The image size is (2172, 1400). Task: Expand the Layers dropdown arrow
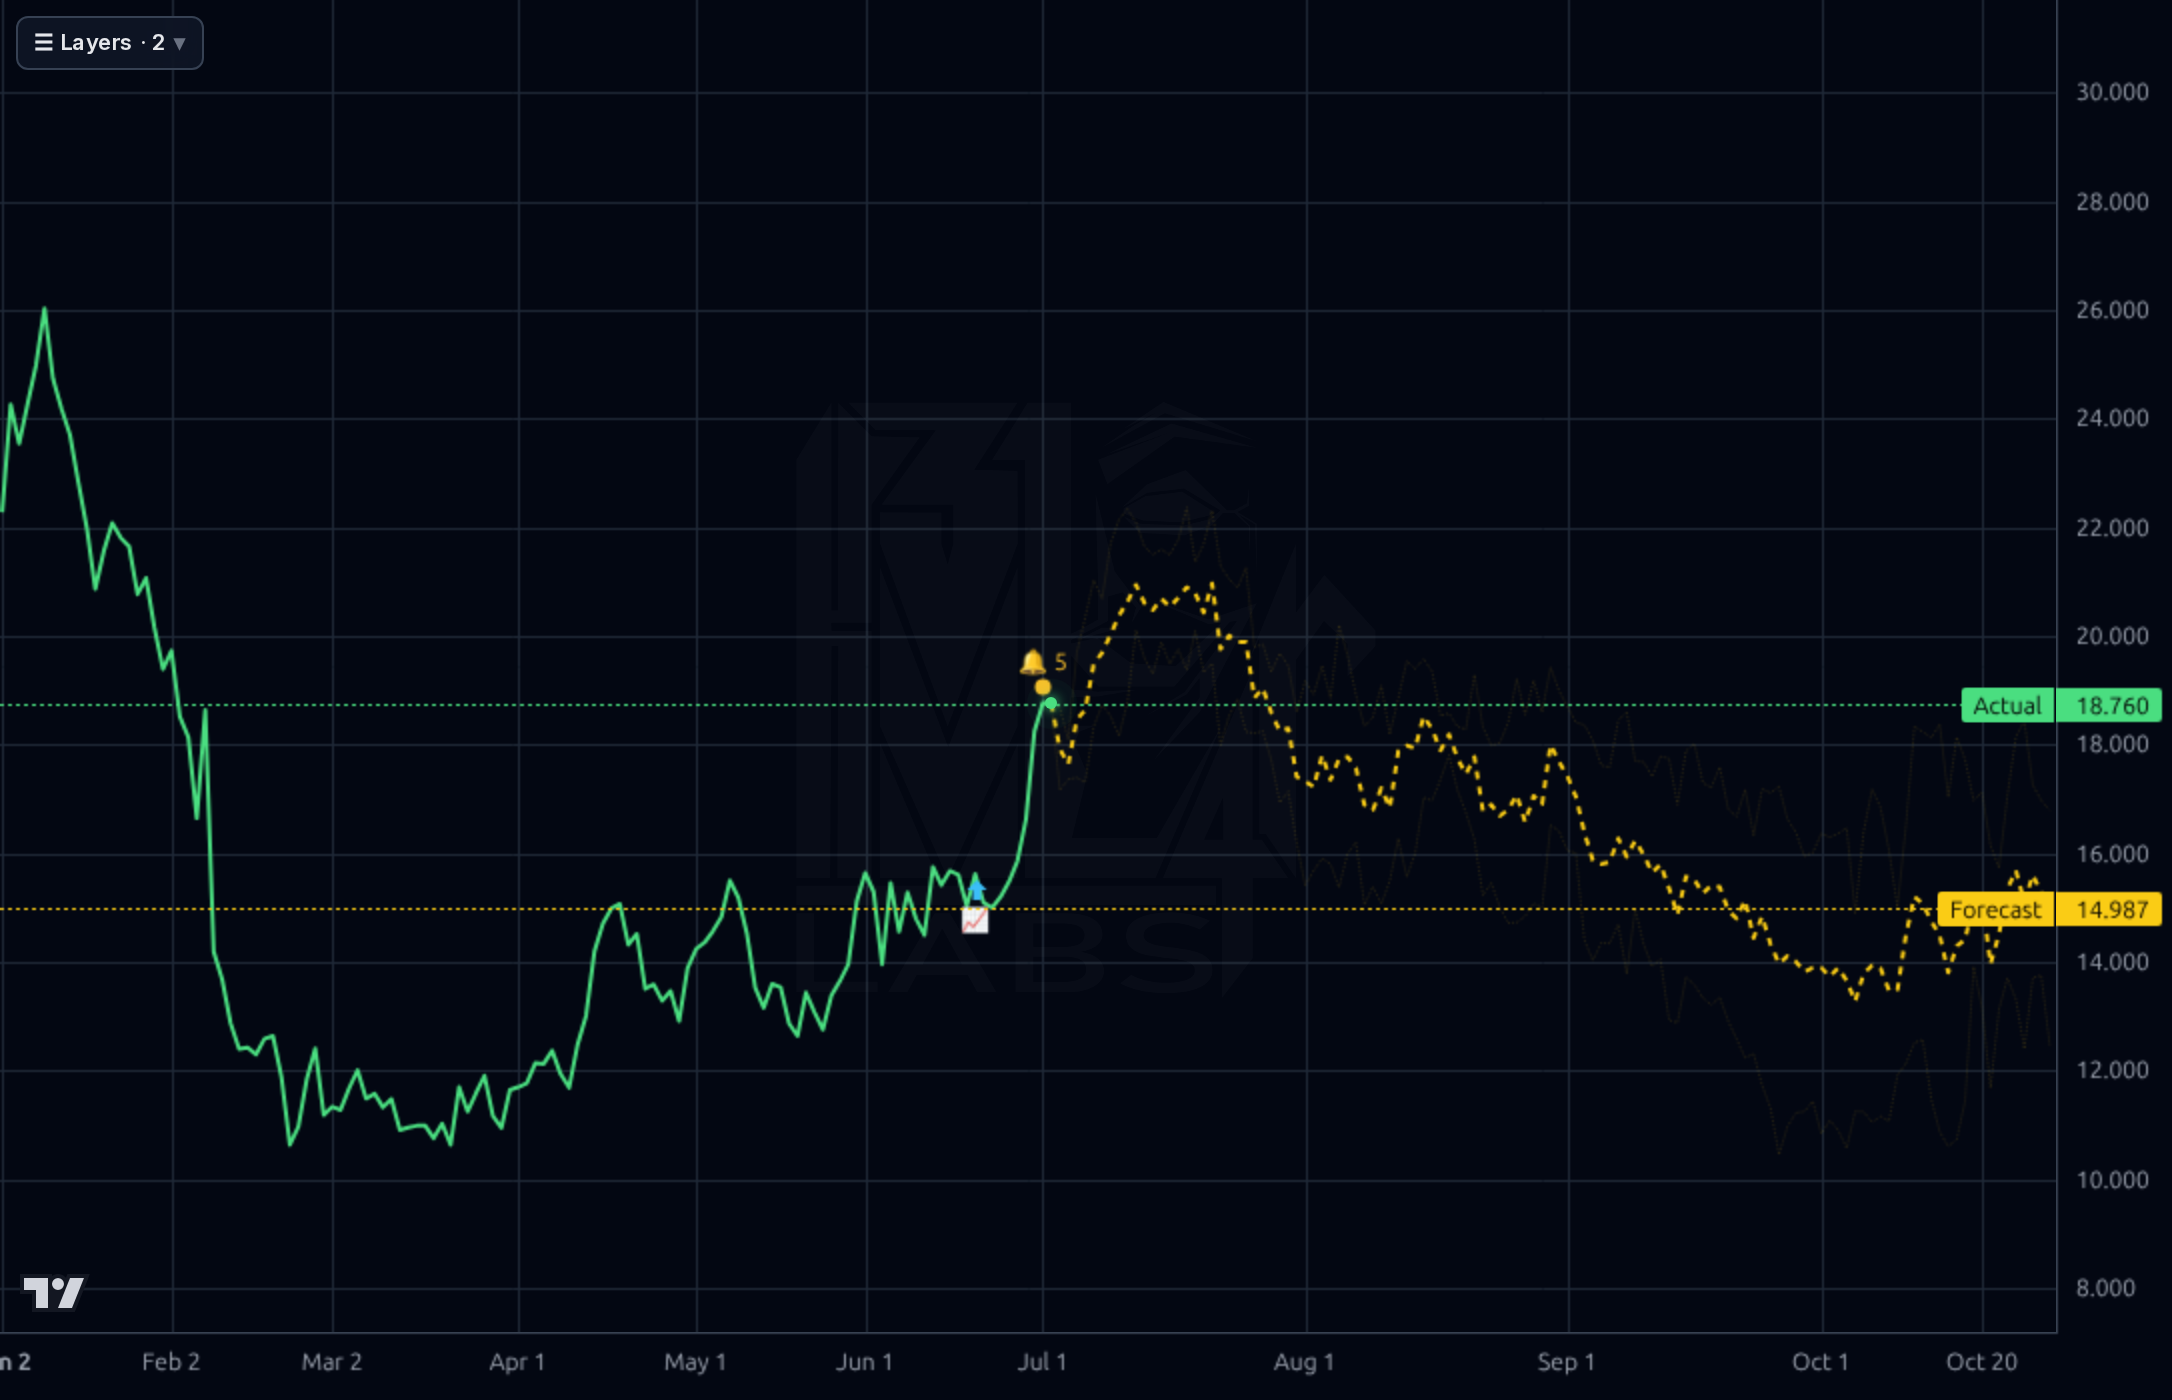point(180,44)
